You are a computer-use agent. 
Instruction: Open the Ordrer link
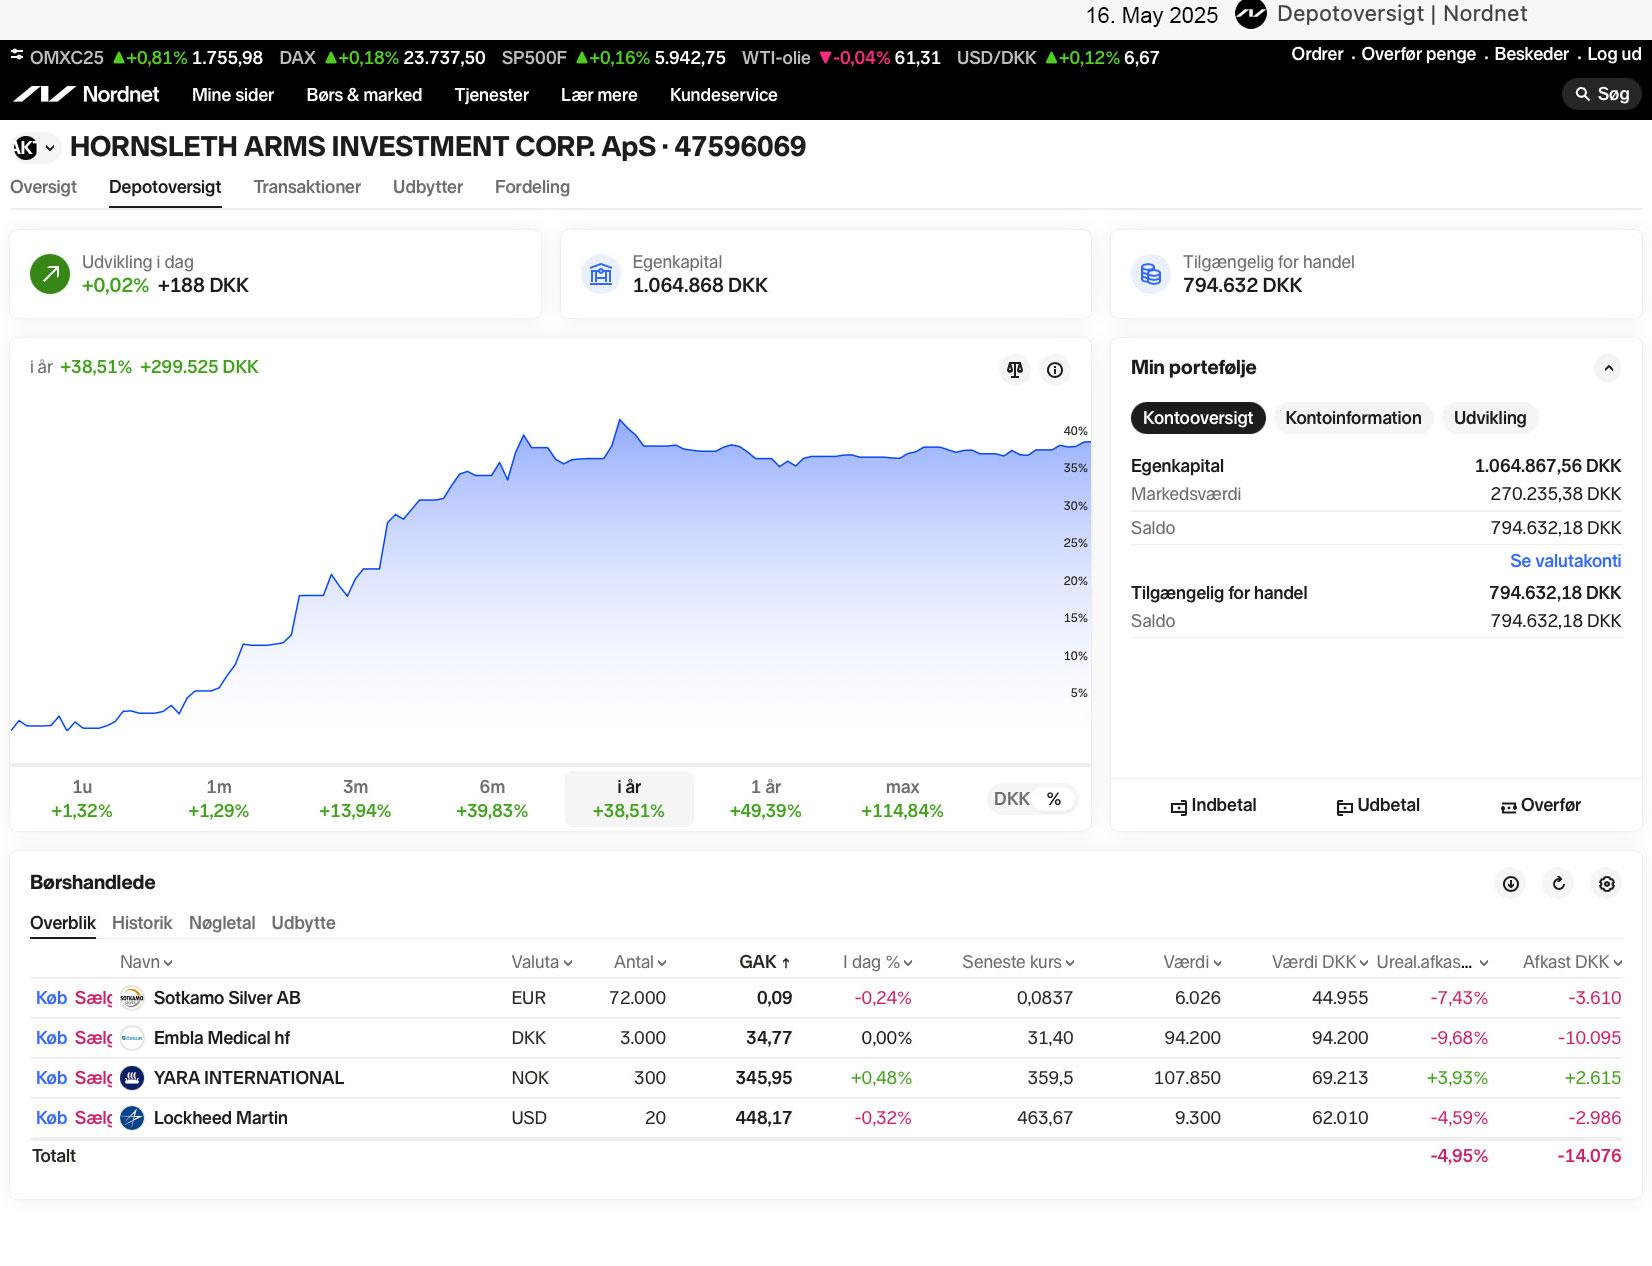(1317, 54)
